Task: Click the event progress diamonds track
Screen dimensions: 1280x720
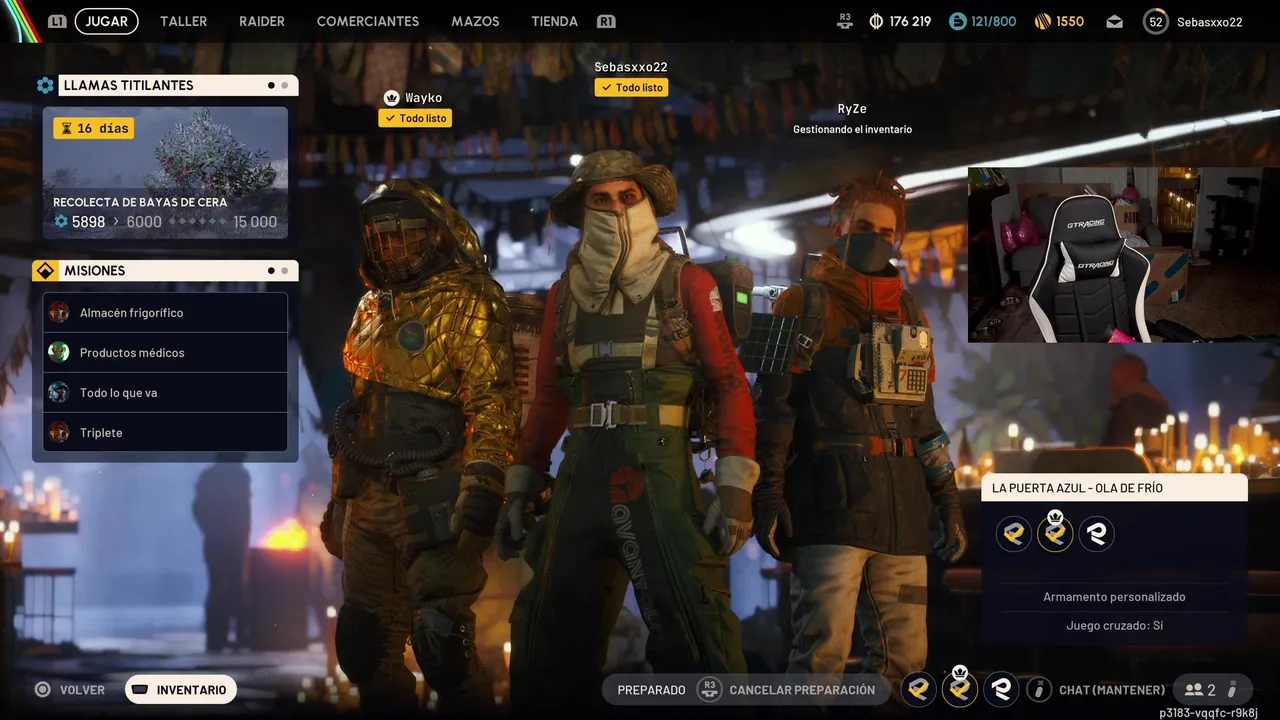Action: point(197,222)
